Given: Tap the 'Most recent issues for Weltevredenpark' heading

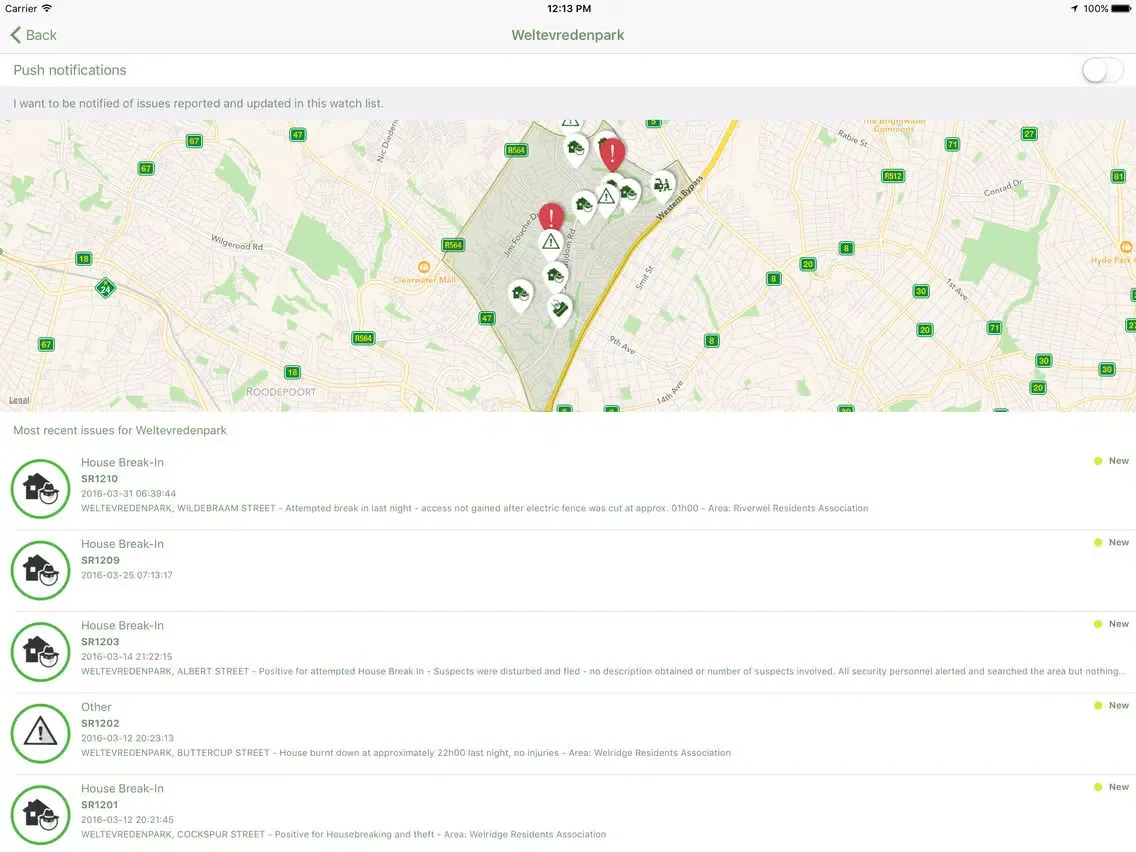Looking at the screenshot, I should [x=120, y=430].
